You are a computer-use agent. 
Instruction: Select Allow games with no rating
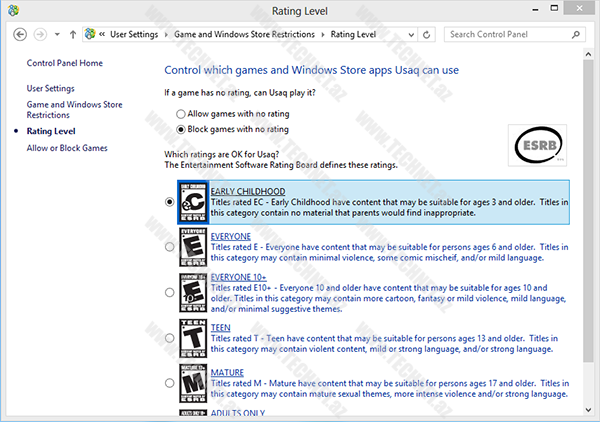coord(181,114)
